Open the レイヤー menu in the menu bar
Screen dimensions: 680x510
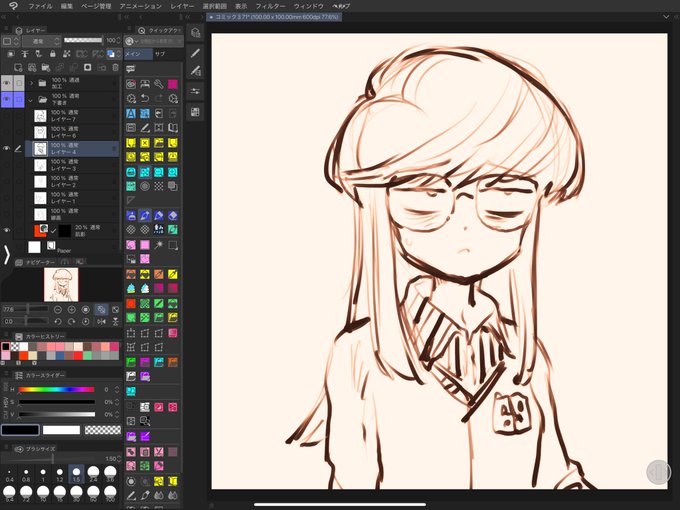click(182, 6)
